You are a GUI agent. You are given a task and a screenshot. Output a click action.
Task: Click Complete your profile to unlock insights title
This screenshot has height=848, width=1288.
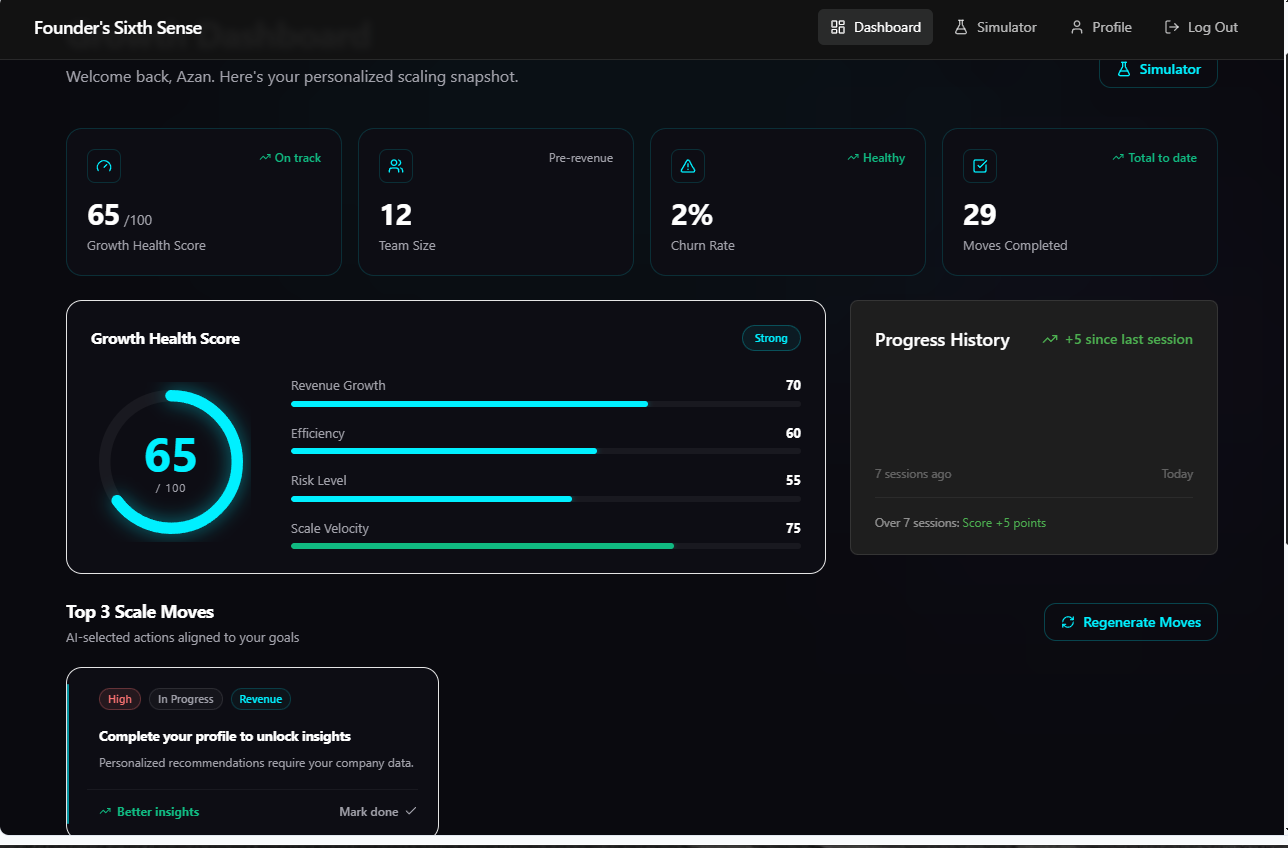(225, 736)
